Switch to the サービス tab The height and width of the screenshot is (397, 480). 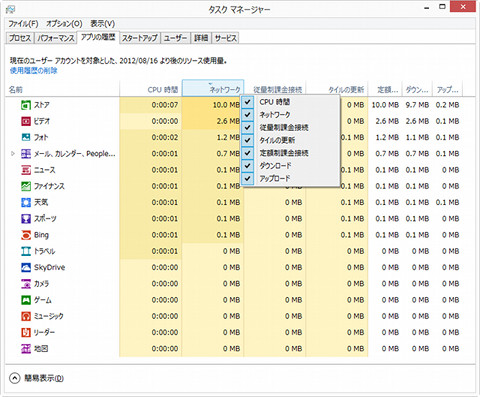tap(226, 38)
